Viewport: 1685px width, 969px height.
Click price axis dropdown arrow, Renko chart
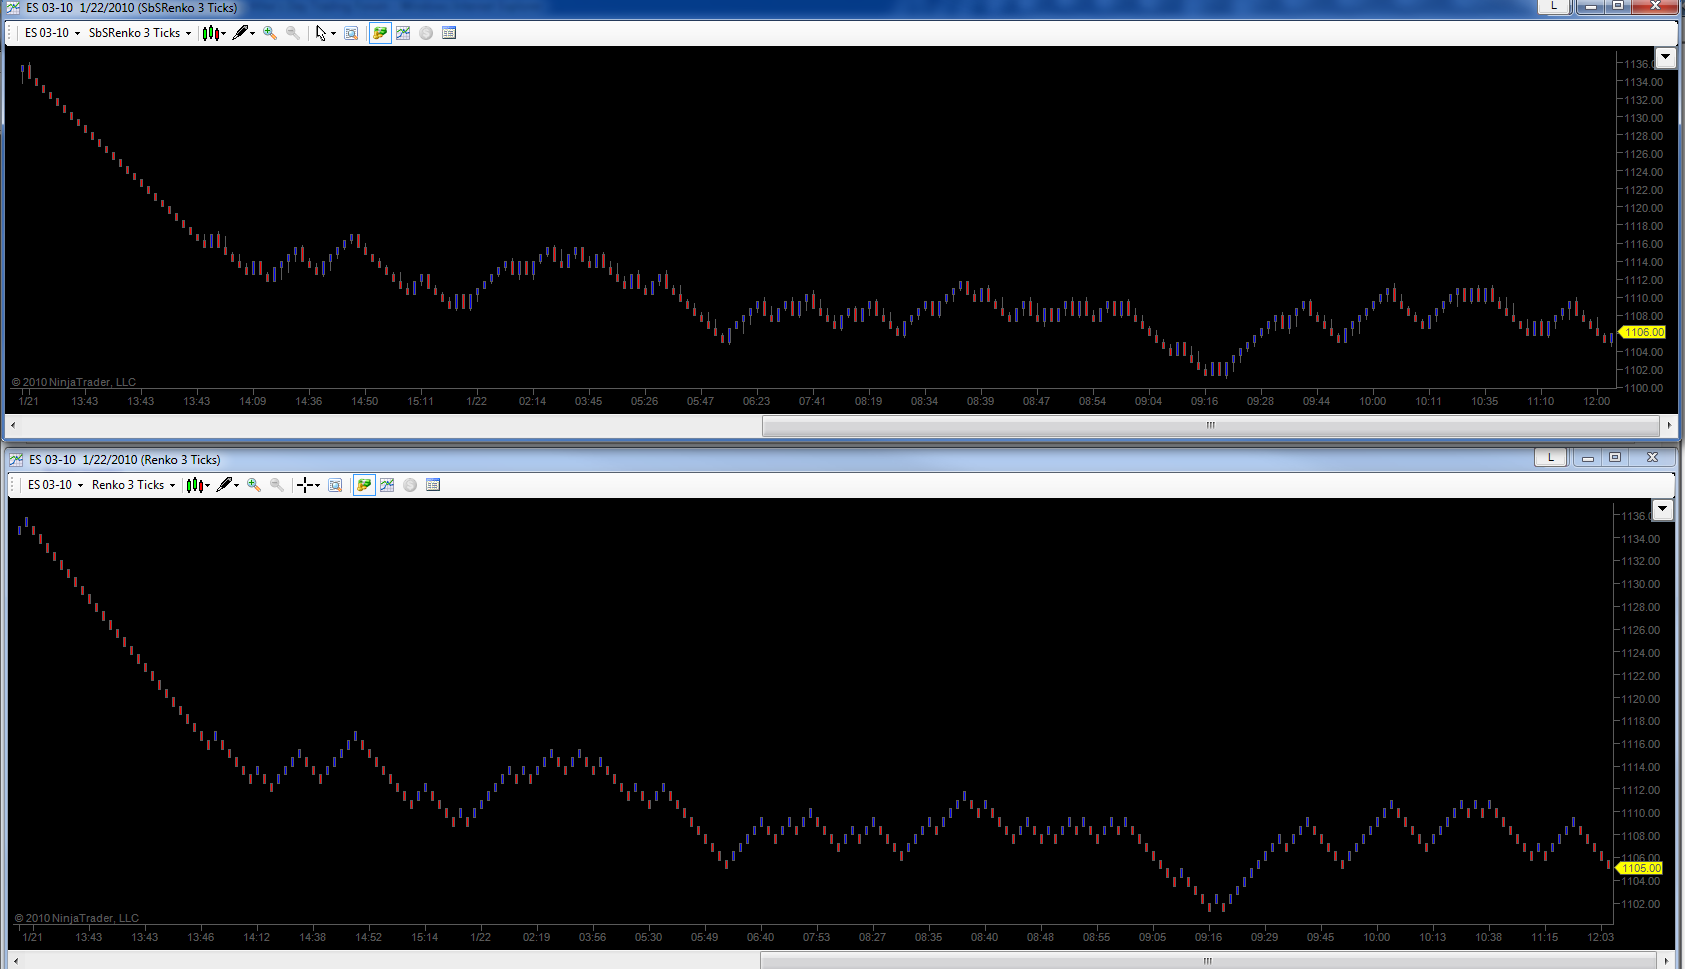pos(1662,509)
